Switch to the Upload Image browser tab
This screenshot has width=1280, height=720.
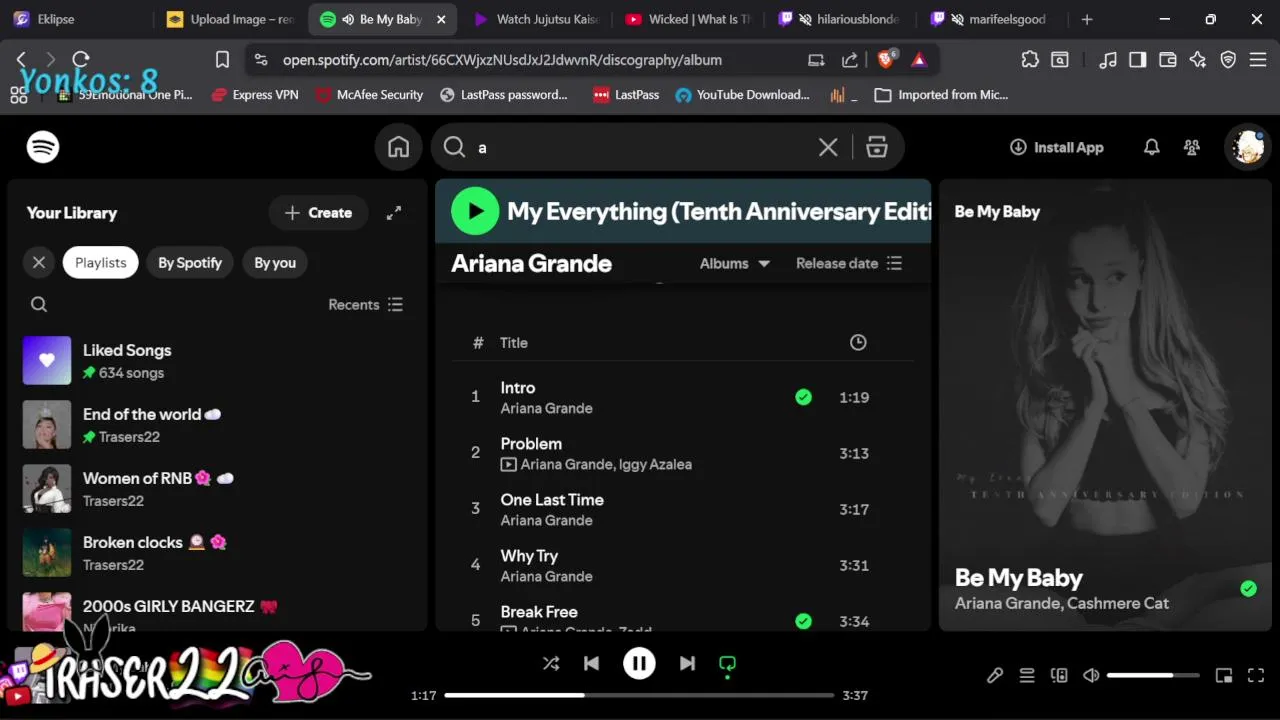point(230,19)
